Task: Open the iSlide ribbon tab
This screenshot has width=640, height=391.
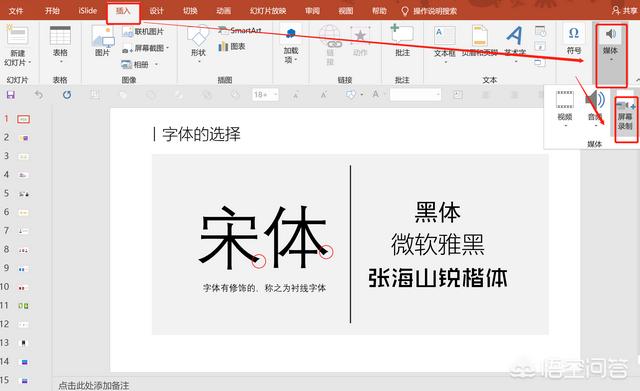Action: coord(88,11)
